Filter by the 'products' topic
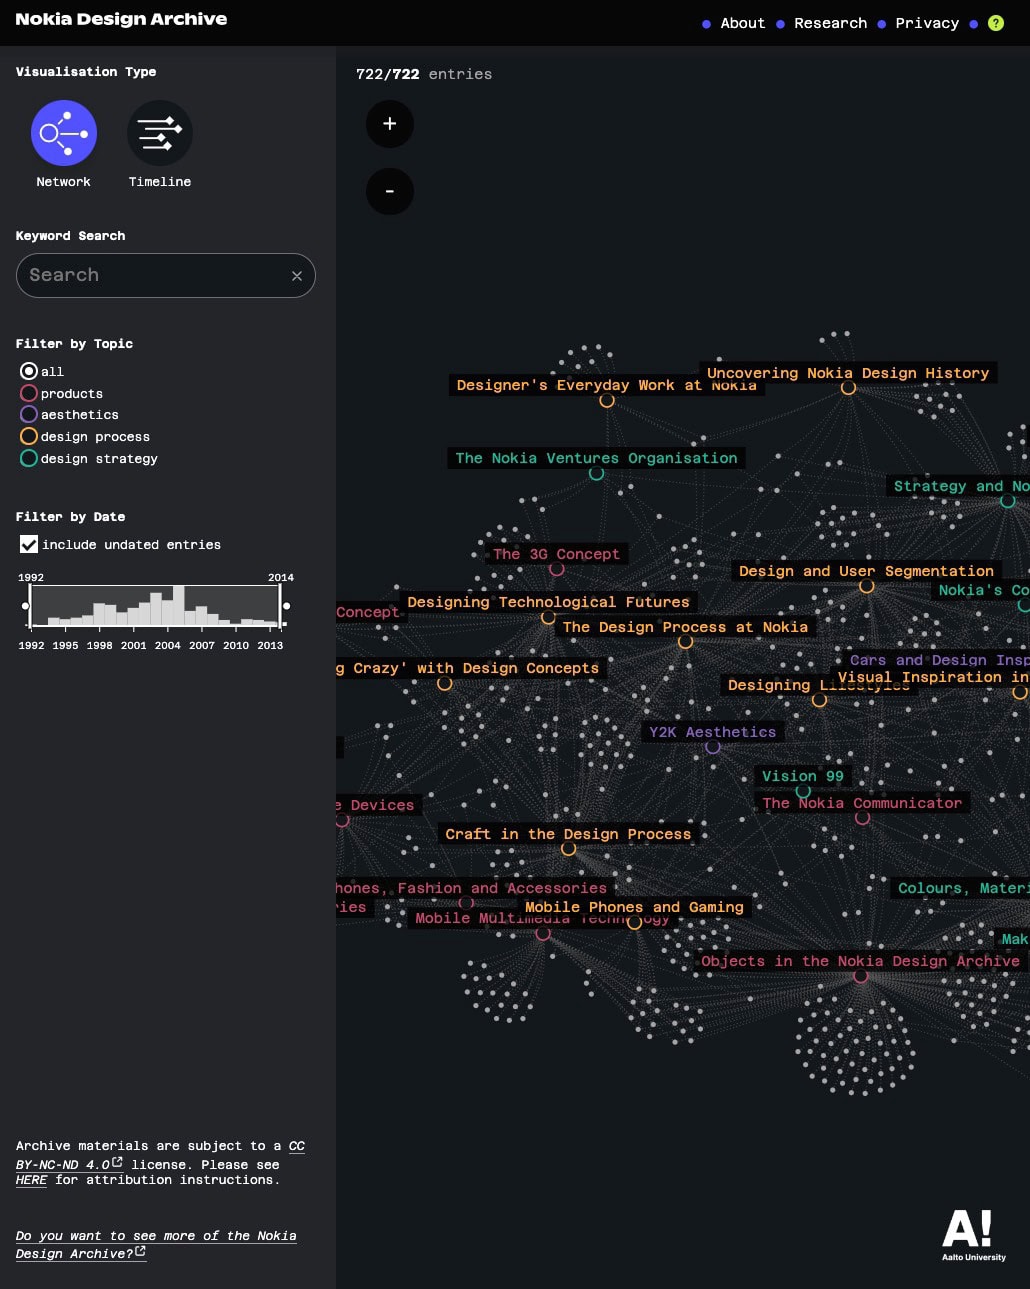The width and height of the screenshot is (1030, 1289). click(x=29, y=393)
